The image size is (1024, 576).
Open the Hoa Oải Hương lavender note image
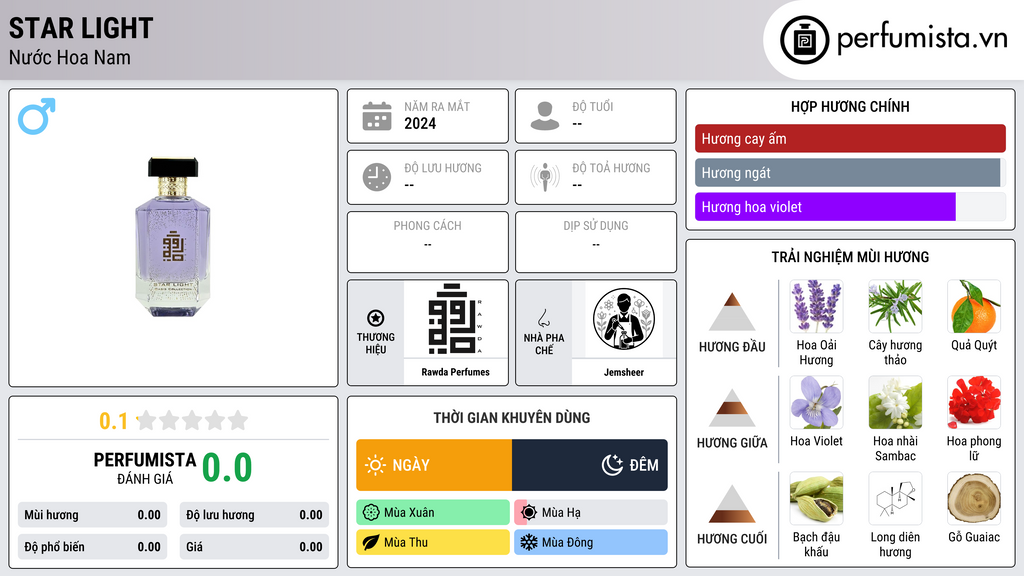816,307
